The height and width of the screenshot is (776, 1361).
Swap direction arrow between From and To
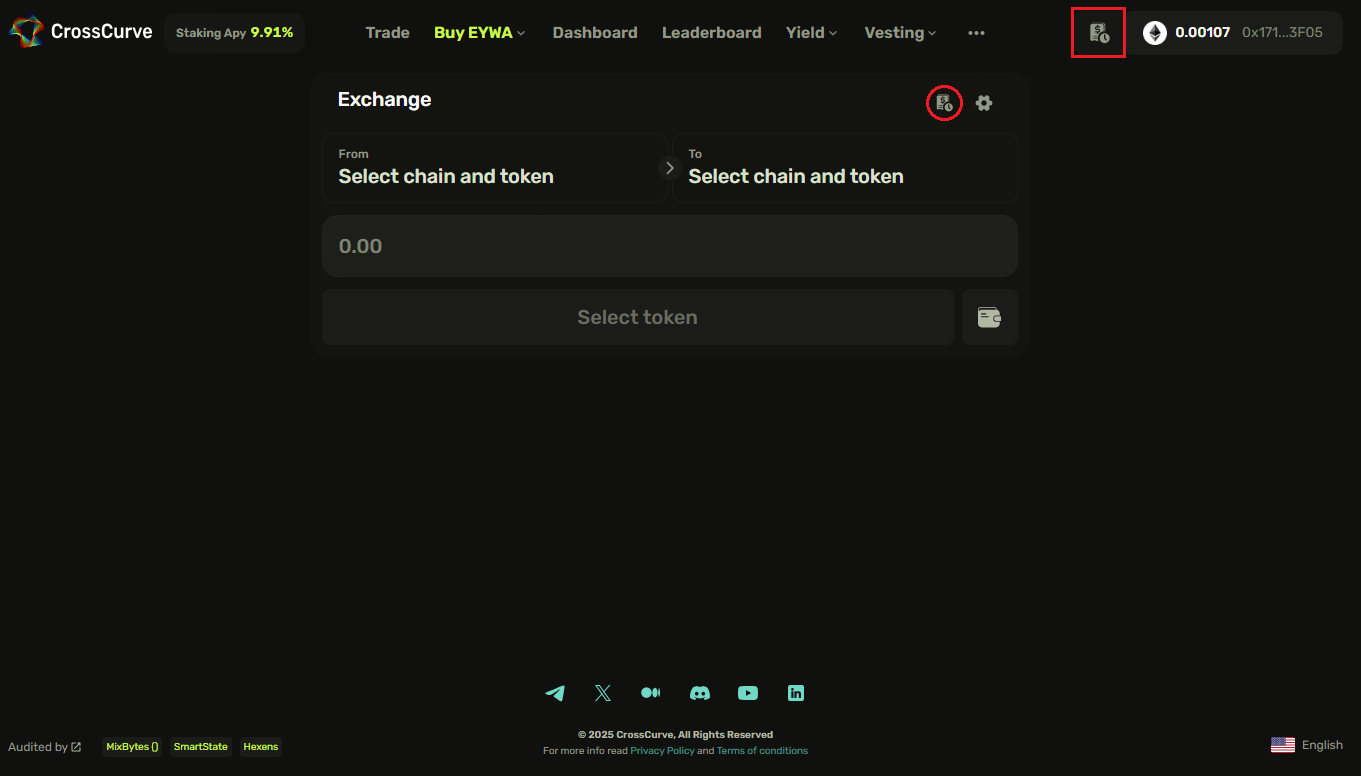(670, 168)
